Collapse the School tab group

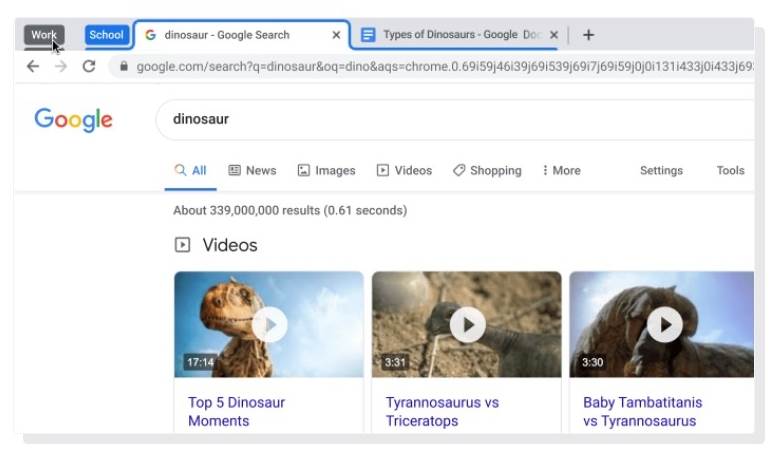coord(106,35)
